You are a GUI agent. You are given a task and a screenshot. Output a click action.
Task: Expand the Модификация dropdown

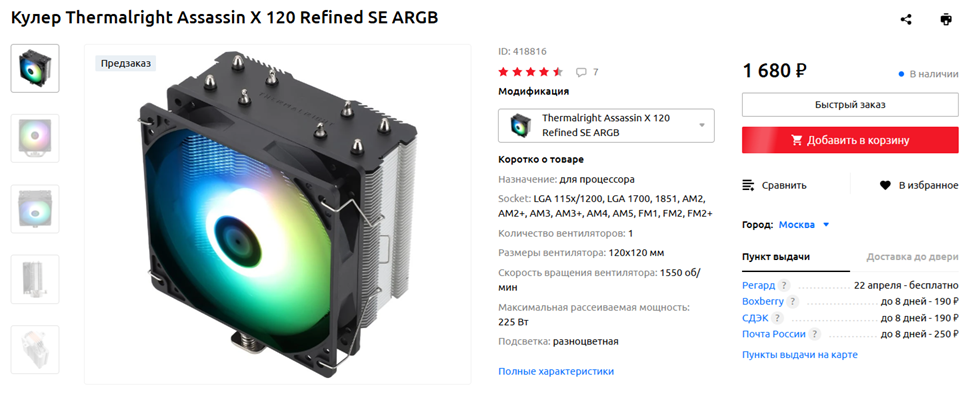click(x=606, y=125)
